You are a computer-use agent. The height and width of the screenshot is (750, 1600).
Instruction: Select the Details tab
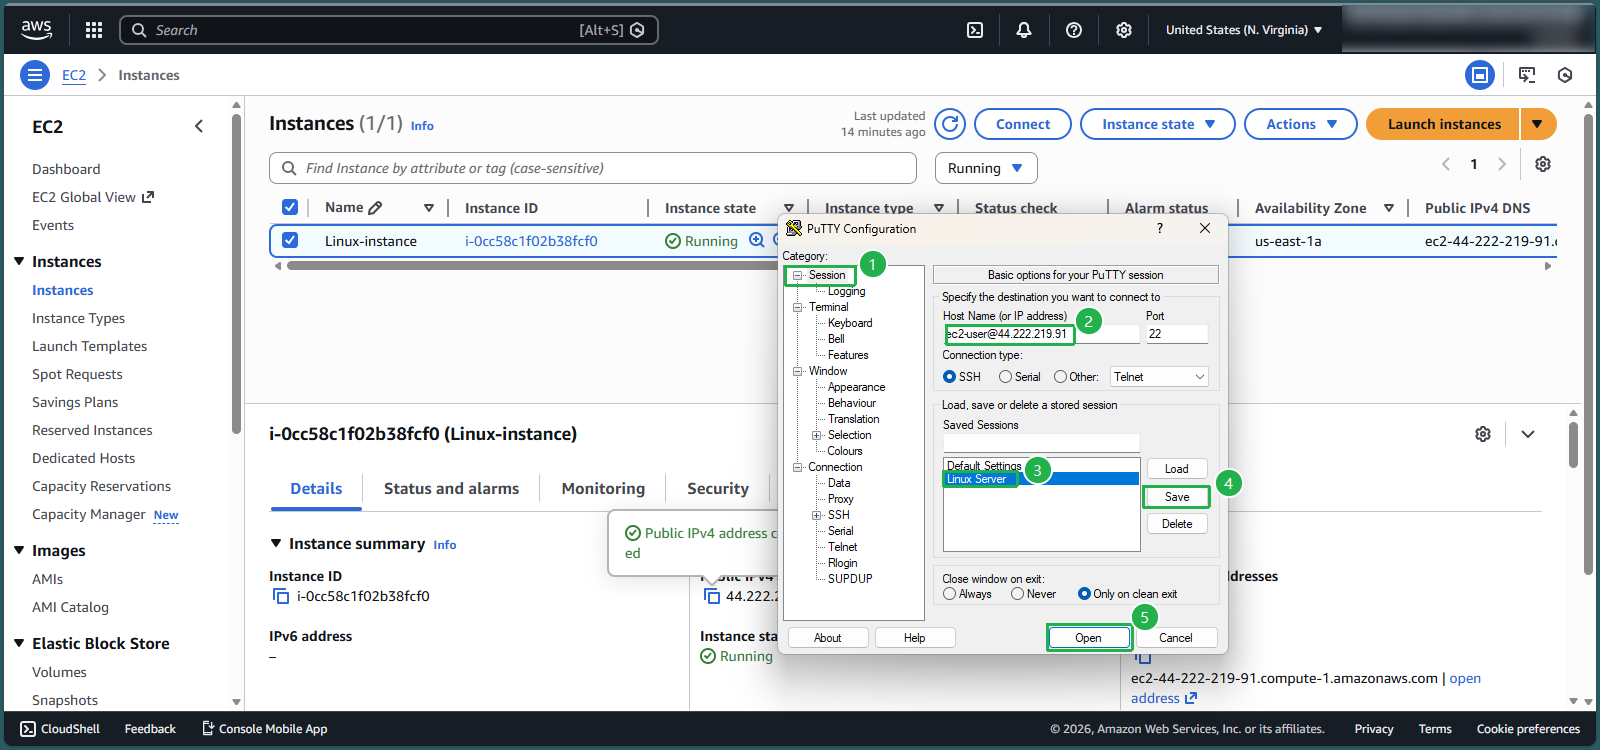(316, 488)
